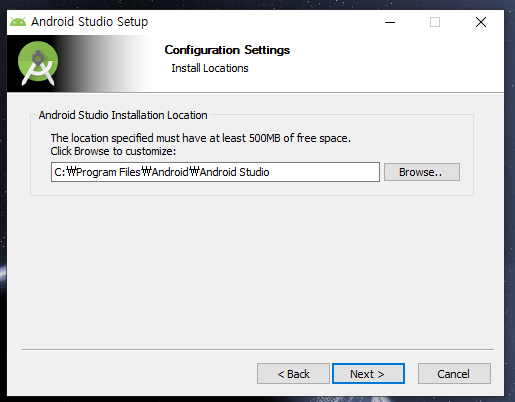
Task: Proceed with the Next > button
Action: coord(368,374)
